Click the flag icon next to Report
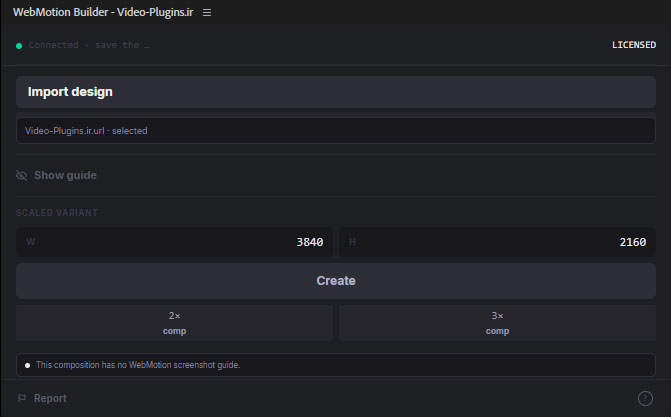This screenshot has width=671, height=417. click(x=22, y=398)
